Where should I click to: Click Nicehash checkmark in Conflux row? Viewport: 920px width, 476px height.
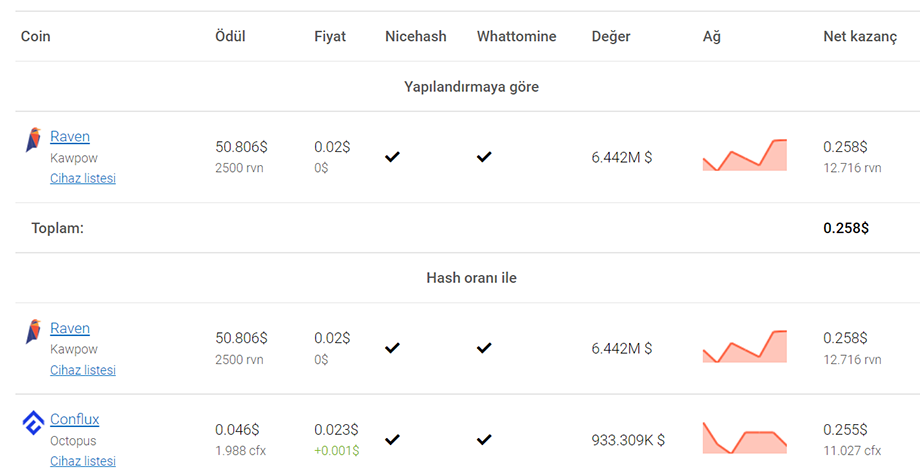point(392,439)
